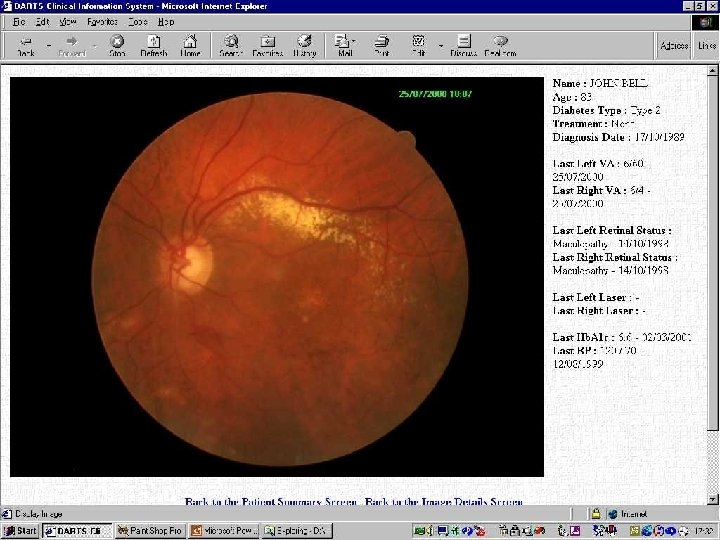Open the Tools menu
This screenshot has height=540, width=720.
click(x=137, y=20)
